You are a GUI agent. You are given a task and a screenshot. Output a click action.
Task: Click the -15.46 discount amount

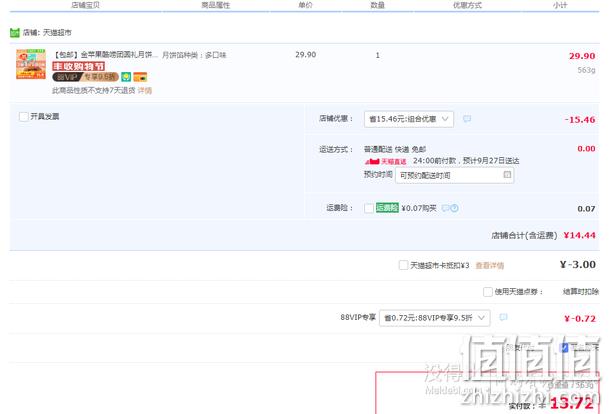(x=580, y=120)
